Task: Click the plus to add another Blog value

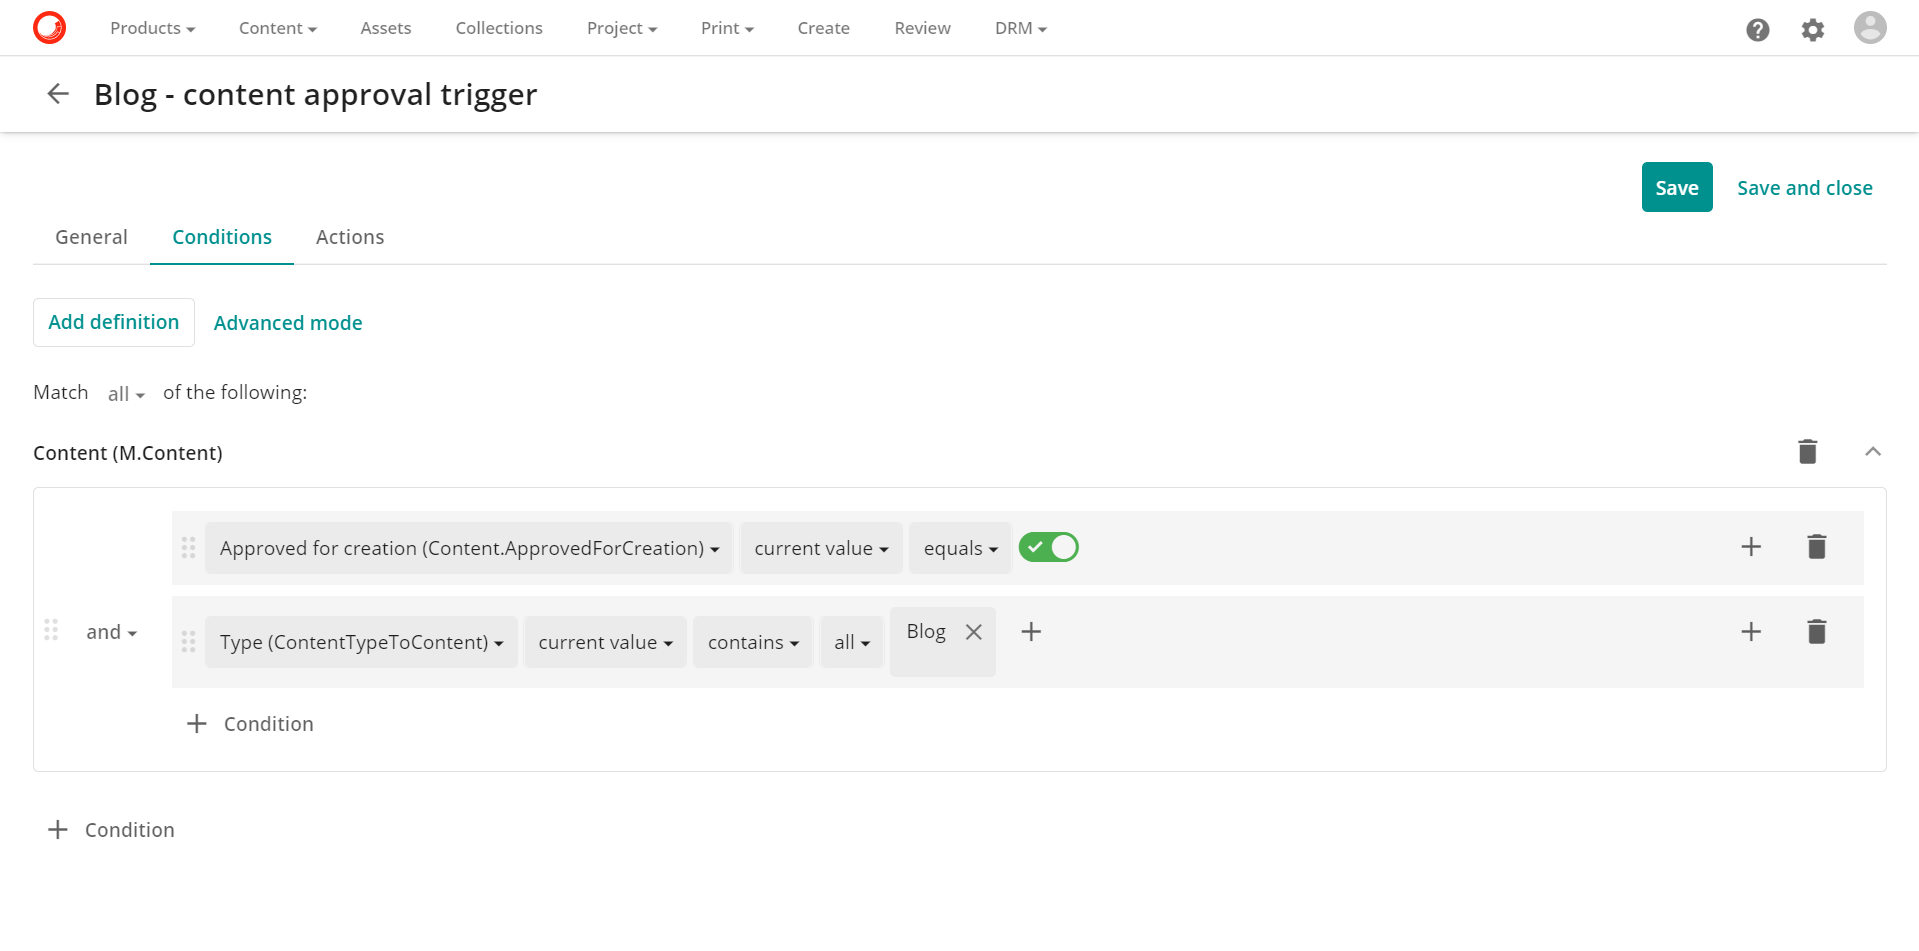Action: [x=1031, y=631]
